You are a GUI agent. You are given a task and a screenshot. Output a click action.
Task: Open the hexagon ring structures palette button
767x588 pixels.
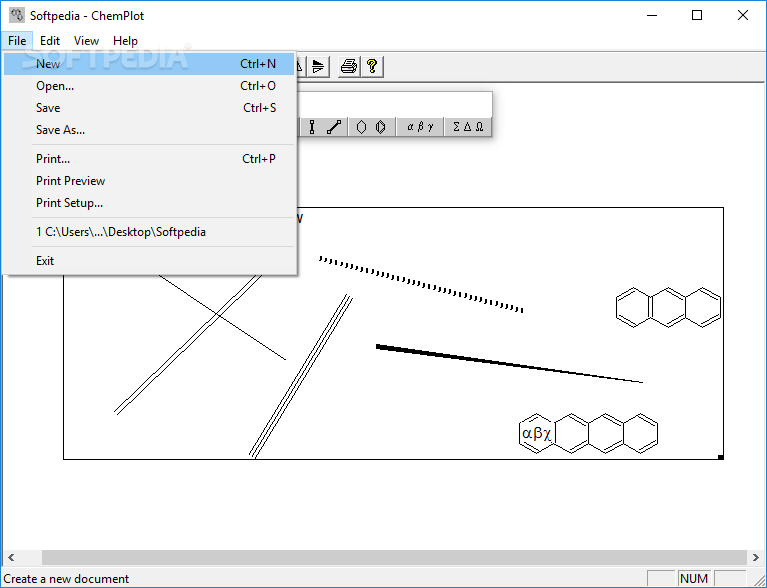point(371,127)
